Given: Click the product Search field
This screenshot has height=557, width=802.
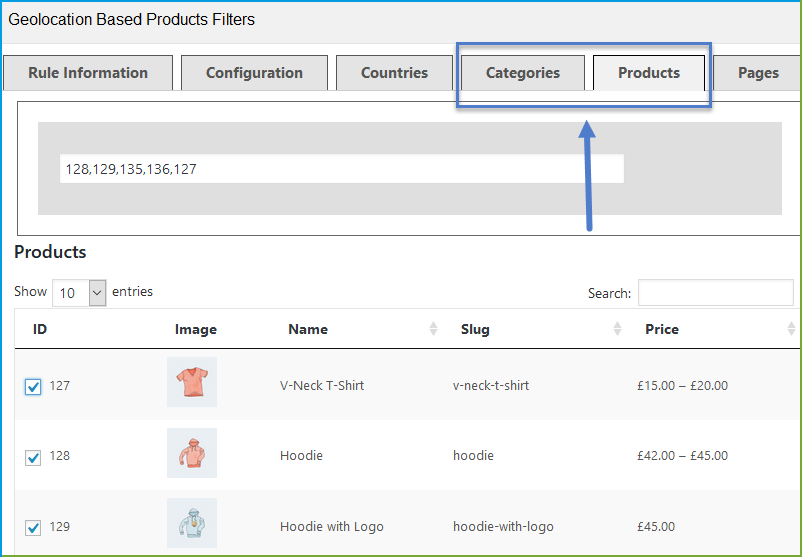Looking at the screenshot, I should click(x=715, y=293).
